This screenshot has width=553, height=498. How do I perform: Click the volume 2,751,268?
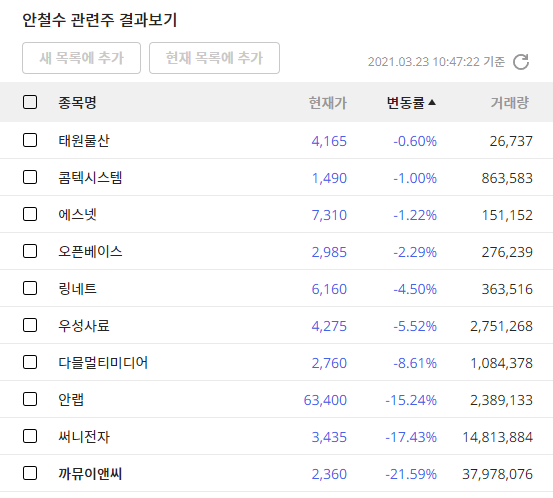tap(501, 327)
